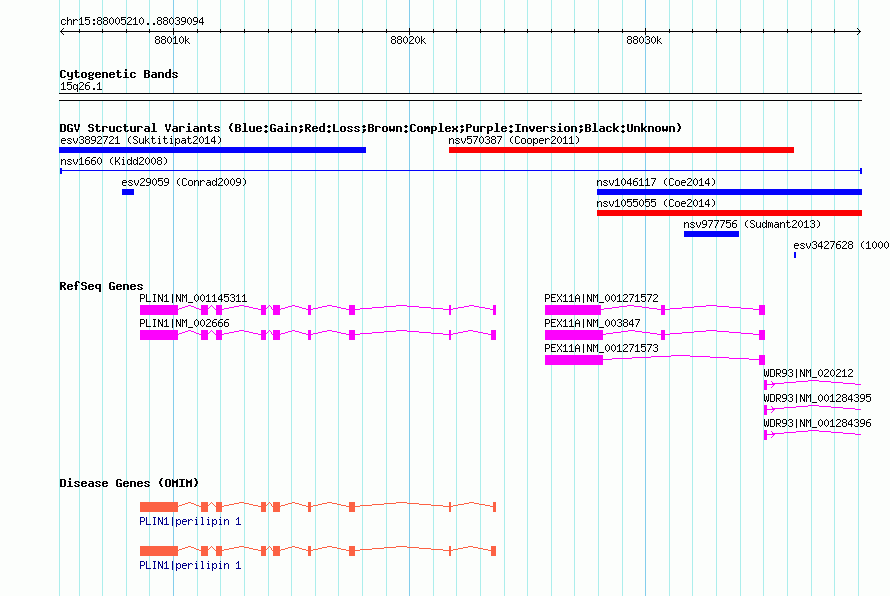The image size is (890, 596).
Task: Click the Disease Genes (OMIM) track title
Action: [129, 483]
